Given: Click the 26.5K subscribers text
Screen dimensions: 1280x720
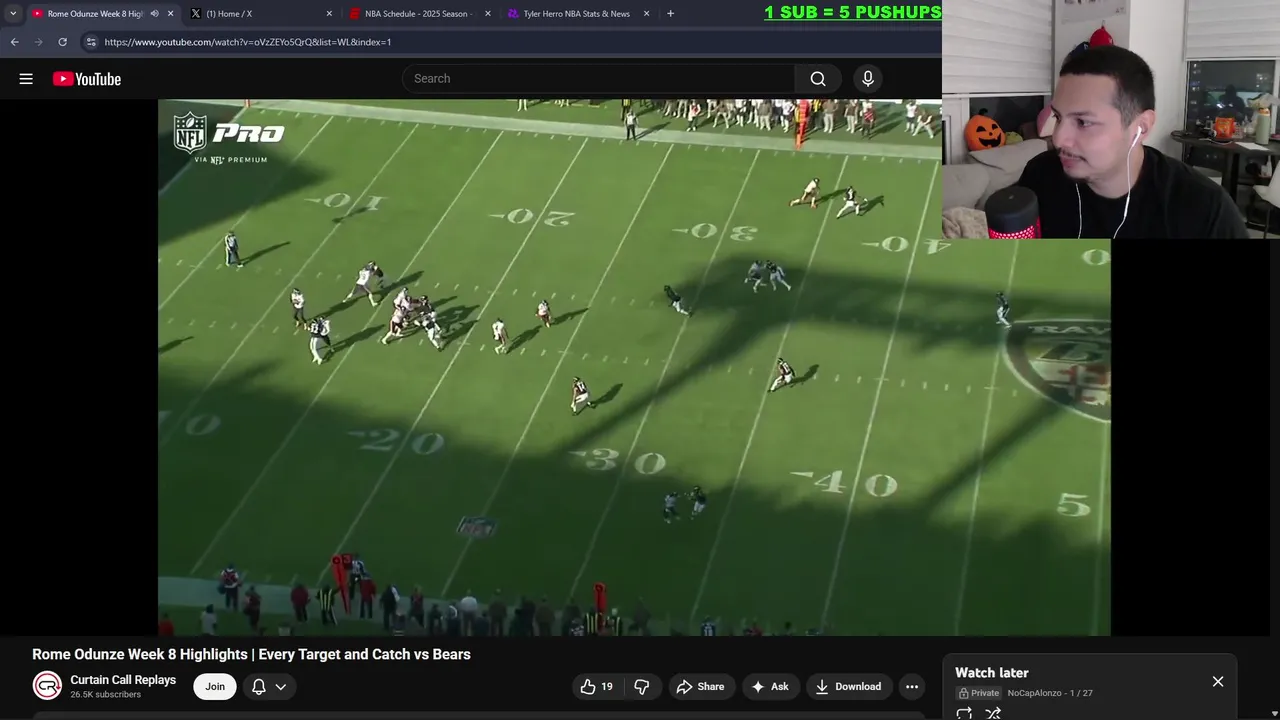Looking at the screenshot, I should point(105,694).
